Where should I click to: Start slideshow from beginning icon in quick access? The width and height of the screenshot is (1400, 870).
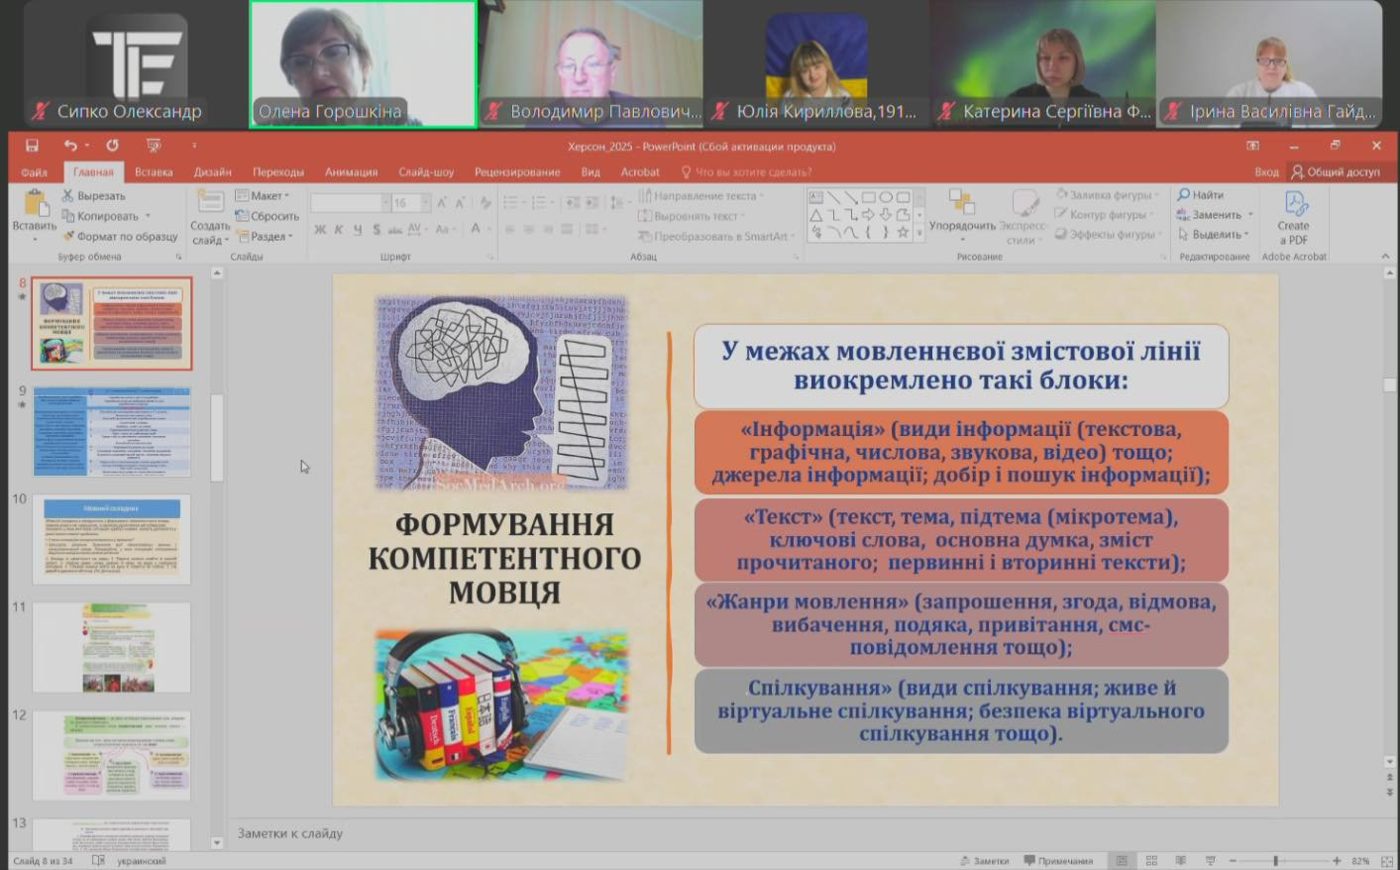(x=153, y=146)
